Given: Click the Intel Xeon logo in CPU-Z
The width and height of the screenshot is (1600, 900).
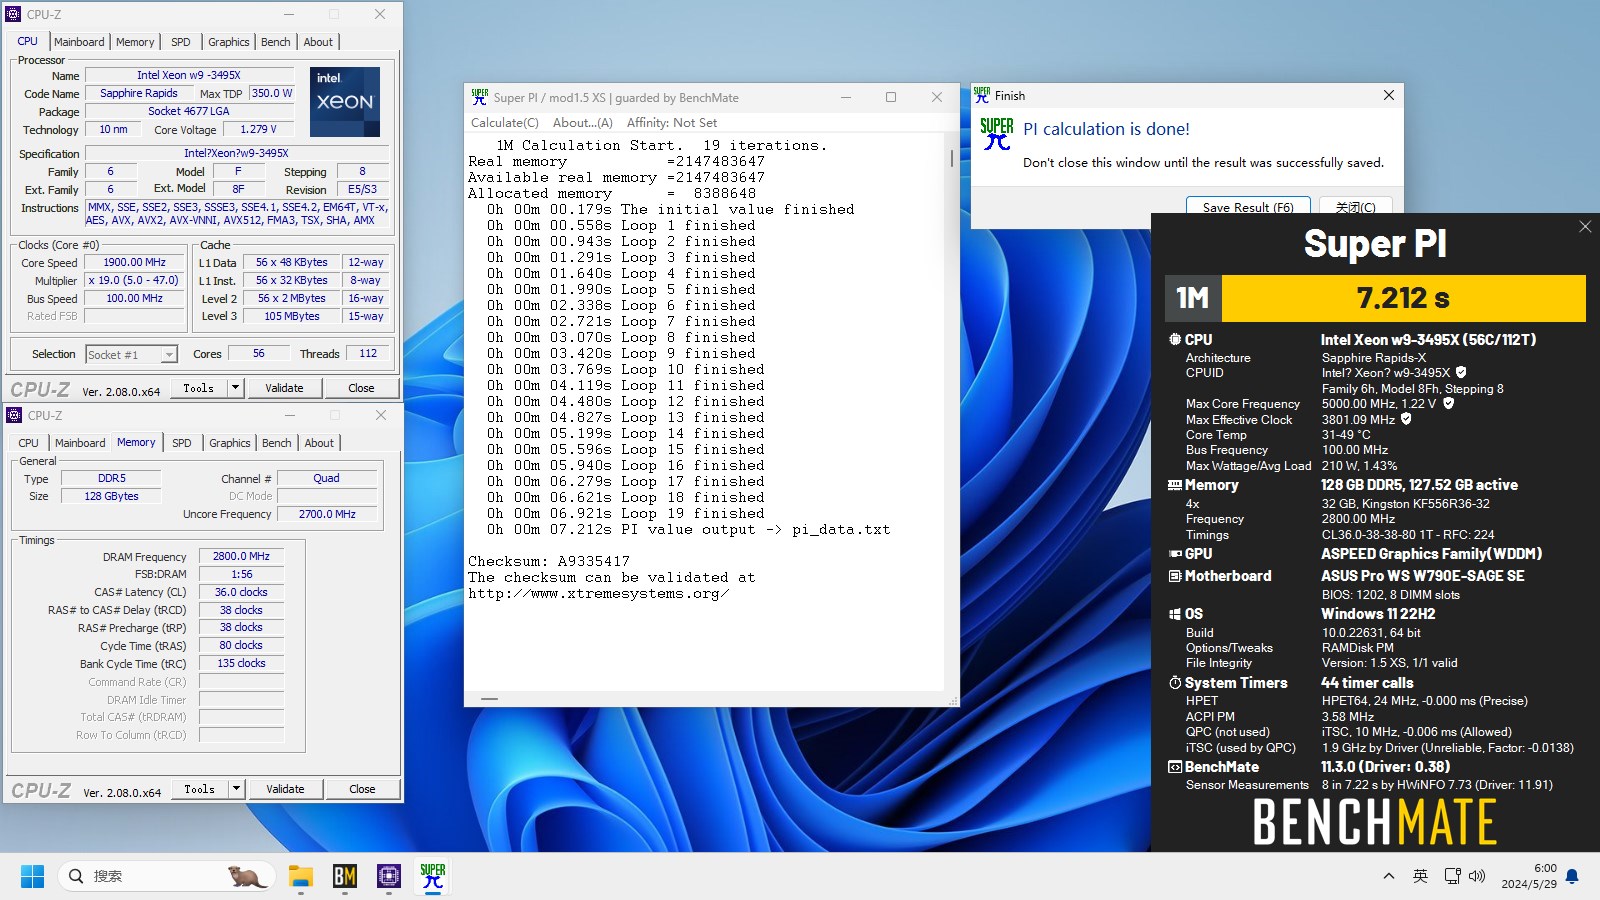Looking at the screenshot, I should point(345,102).
